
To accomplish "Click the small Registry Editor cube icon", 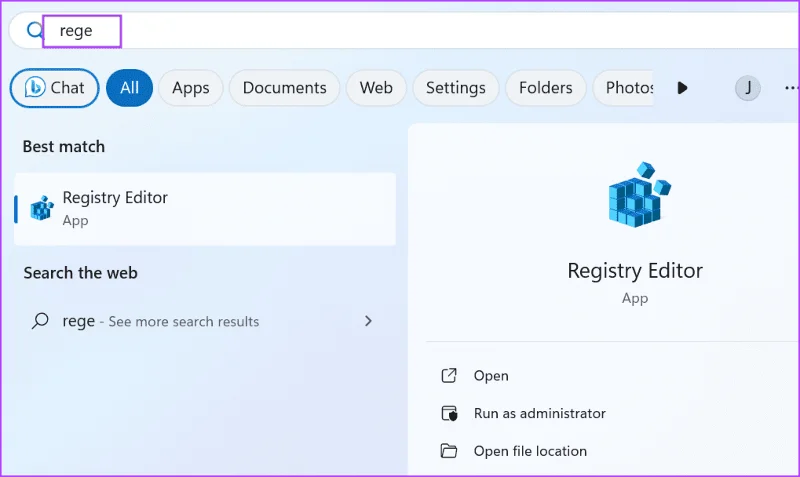I will pyautogui.click(x=42, y=208).
